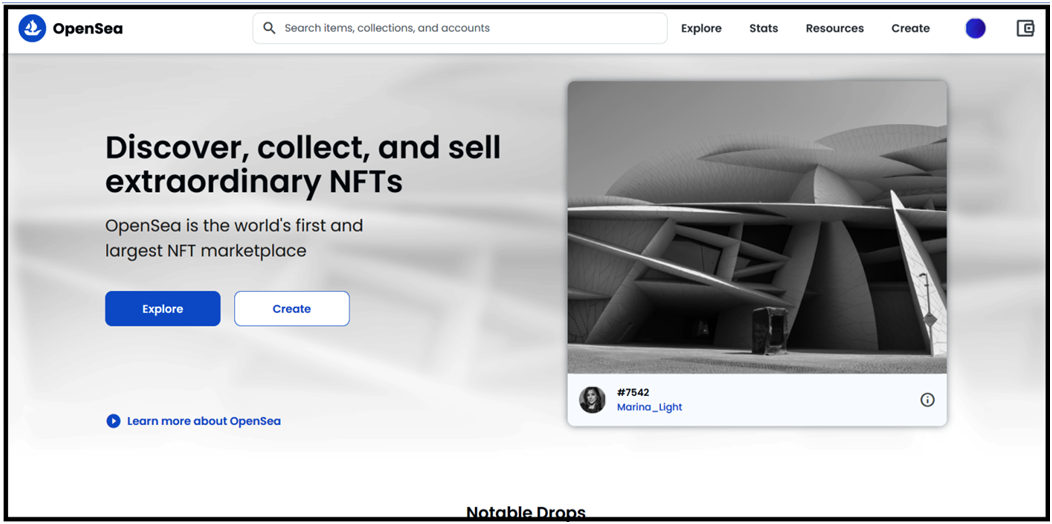Open Learn more about OpenSea link
The height and width of the screenshot is (524, 1052).
pos(204,421)
